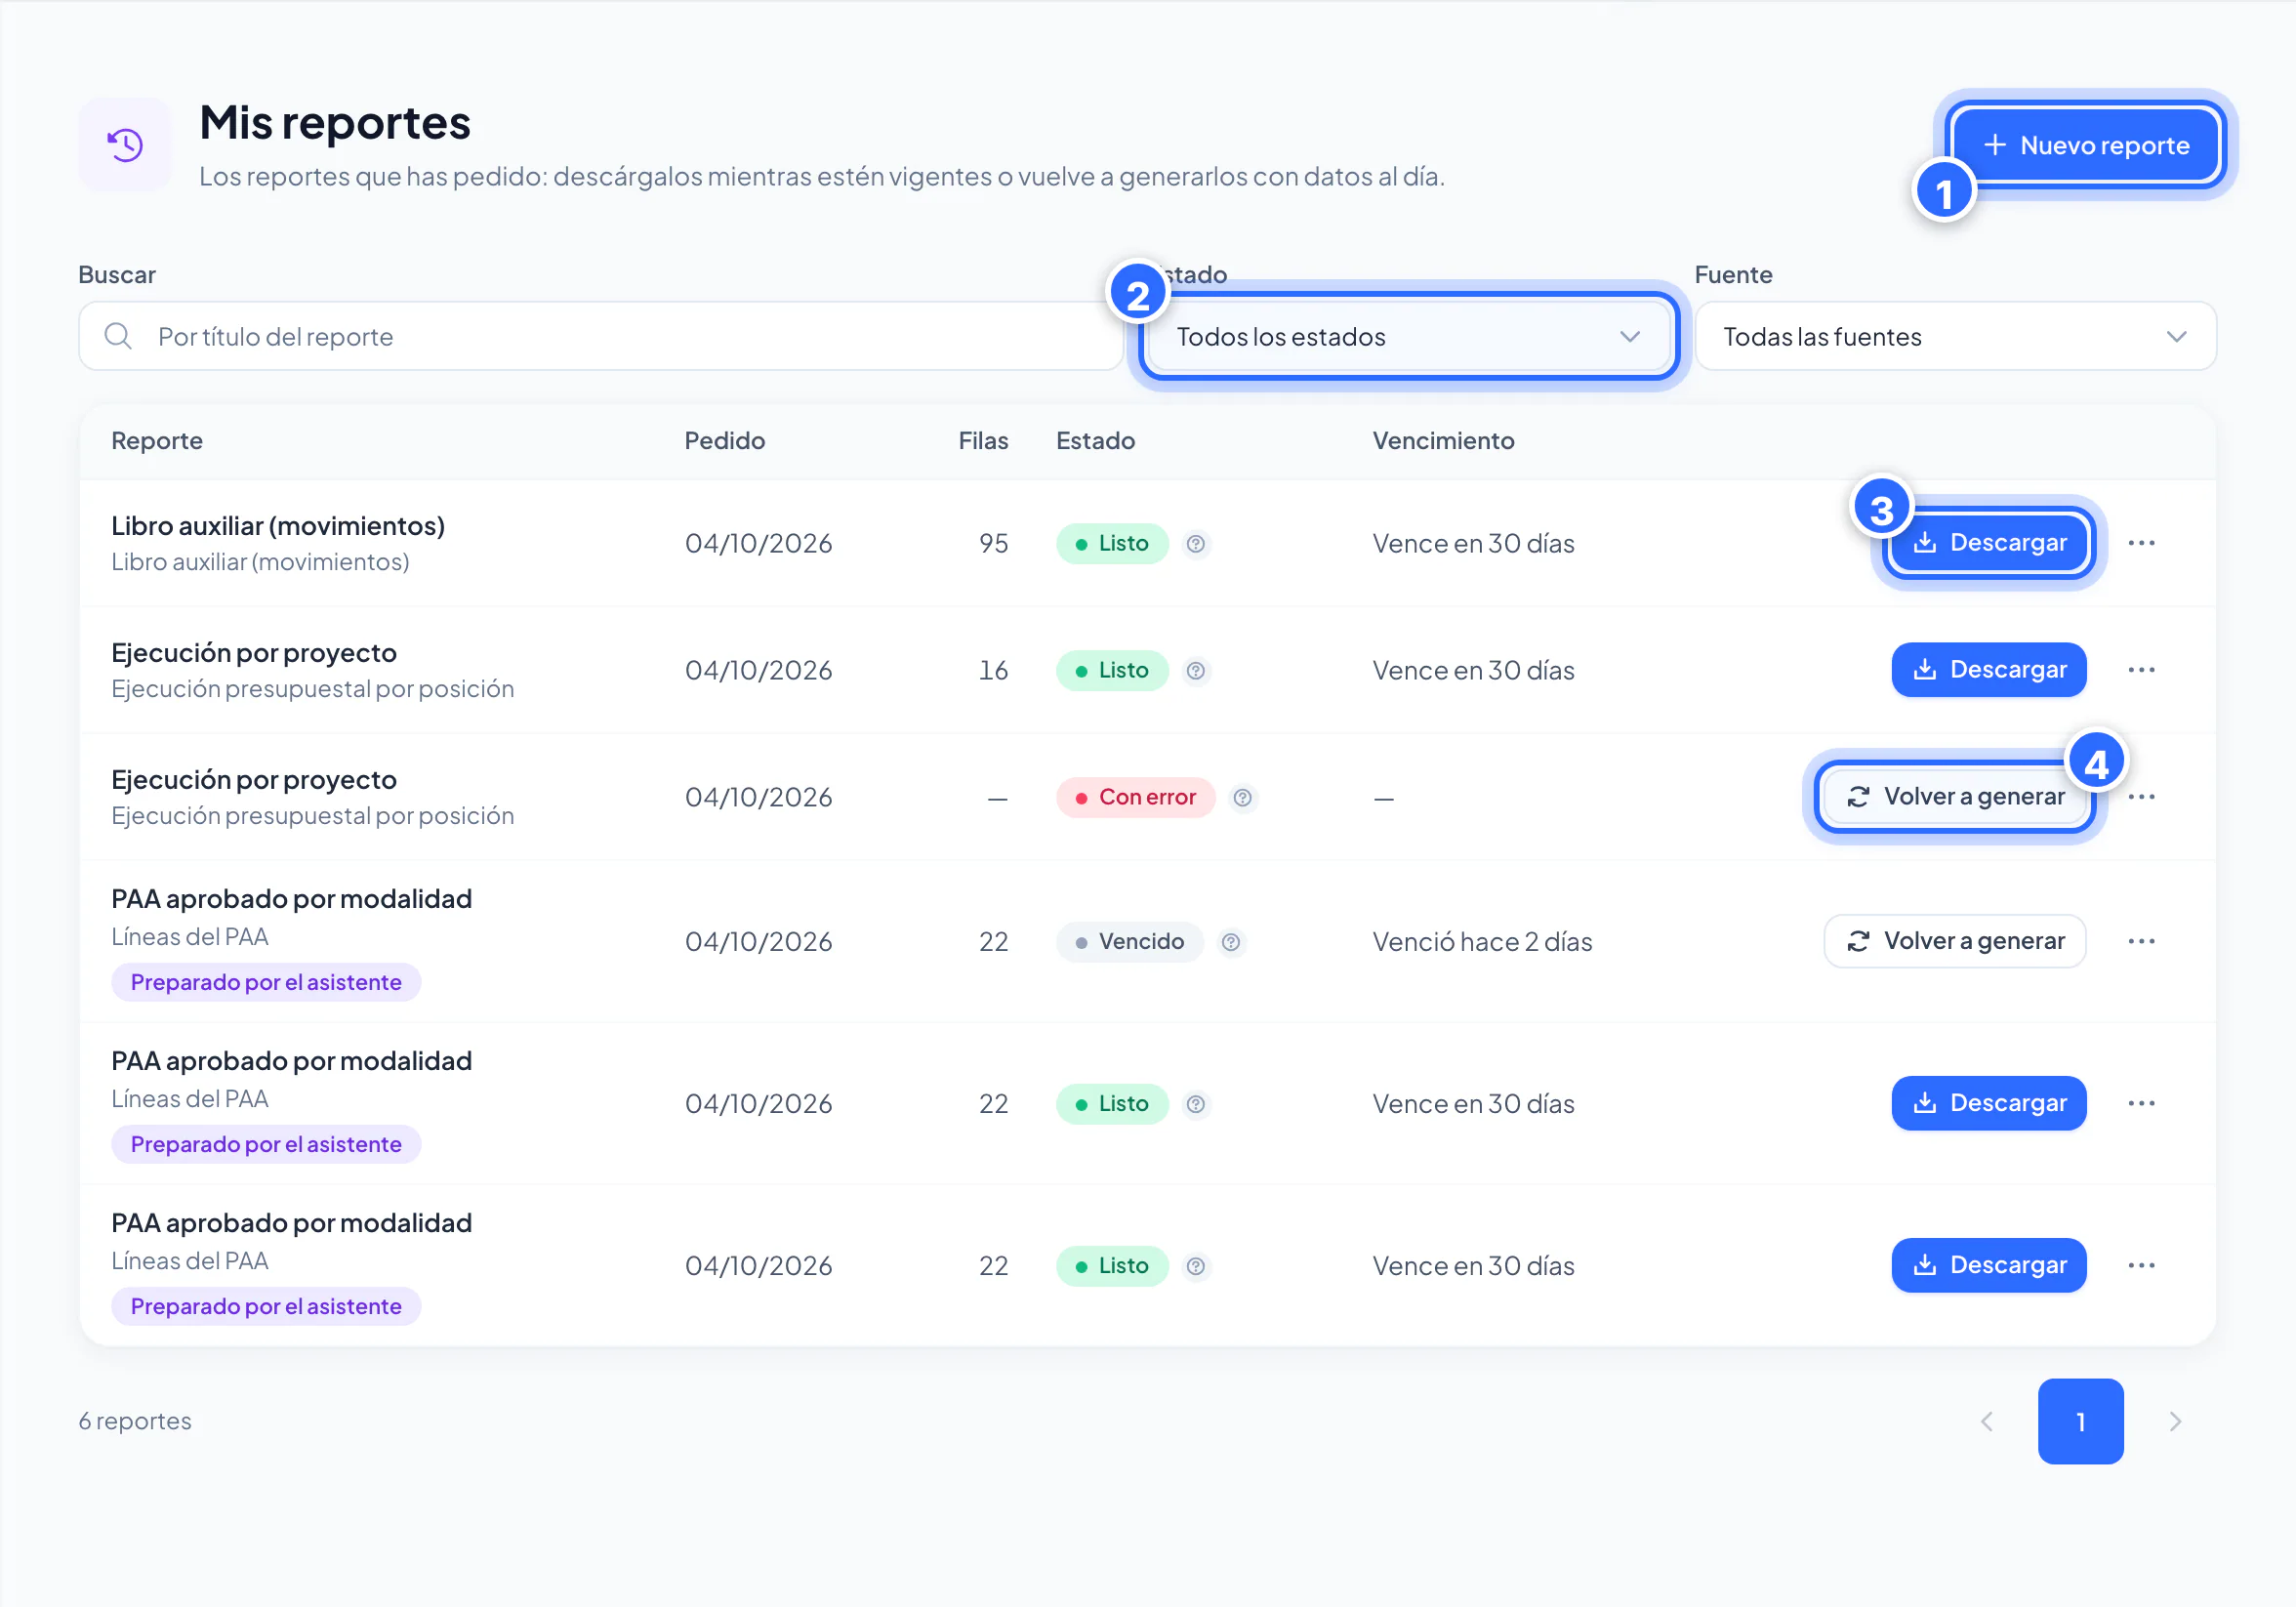Viewport: 2296px width, 1607px height.
Task: Click the Vencimiento column header
Action: tap(1443, 440)
